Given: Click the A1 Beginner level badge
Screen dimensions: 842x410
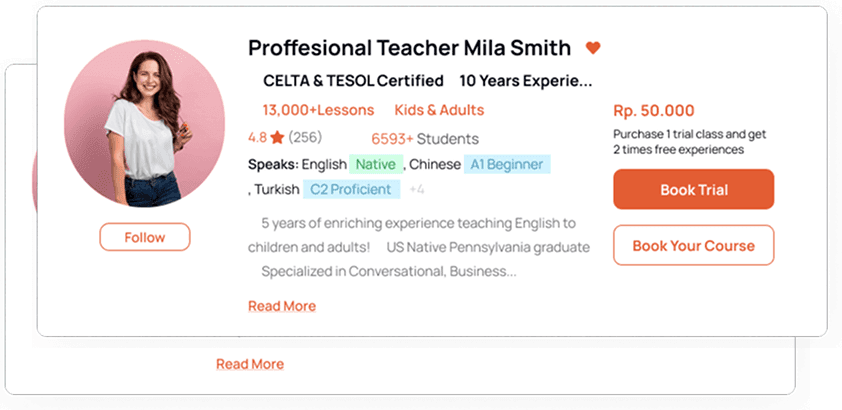Looking at the screenshot, I should click(507, 164).
